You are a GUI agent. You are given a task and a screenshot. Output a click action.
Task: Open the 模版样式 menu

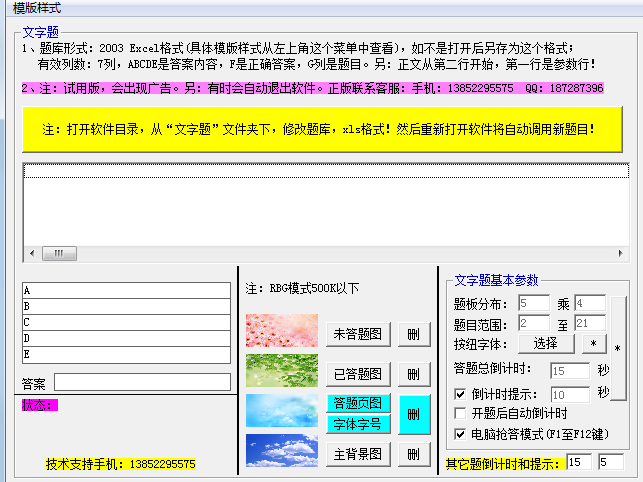click(x=37, y=7)
